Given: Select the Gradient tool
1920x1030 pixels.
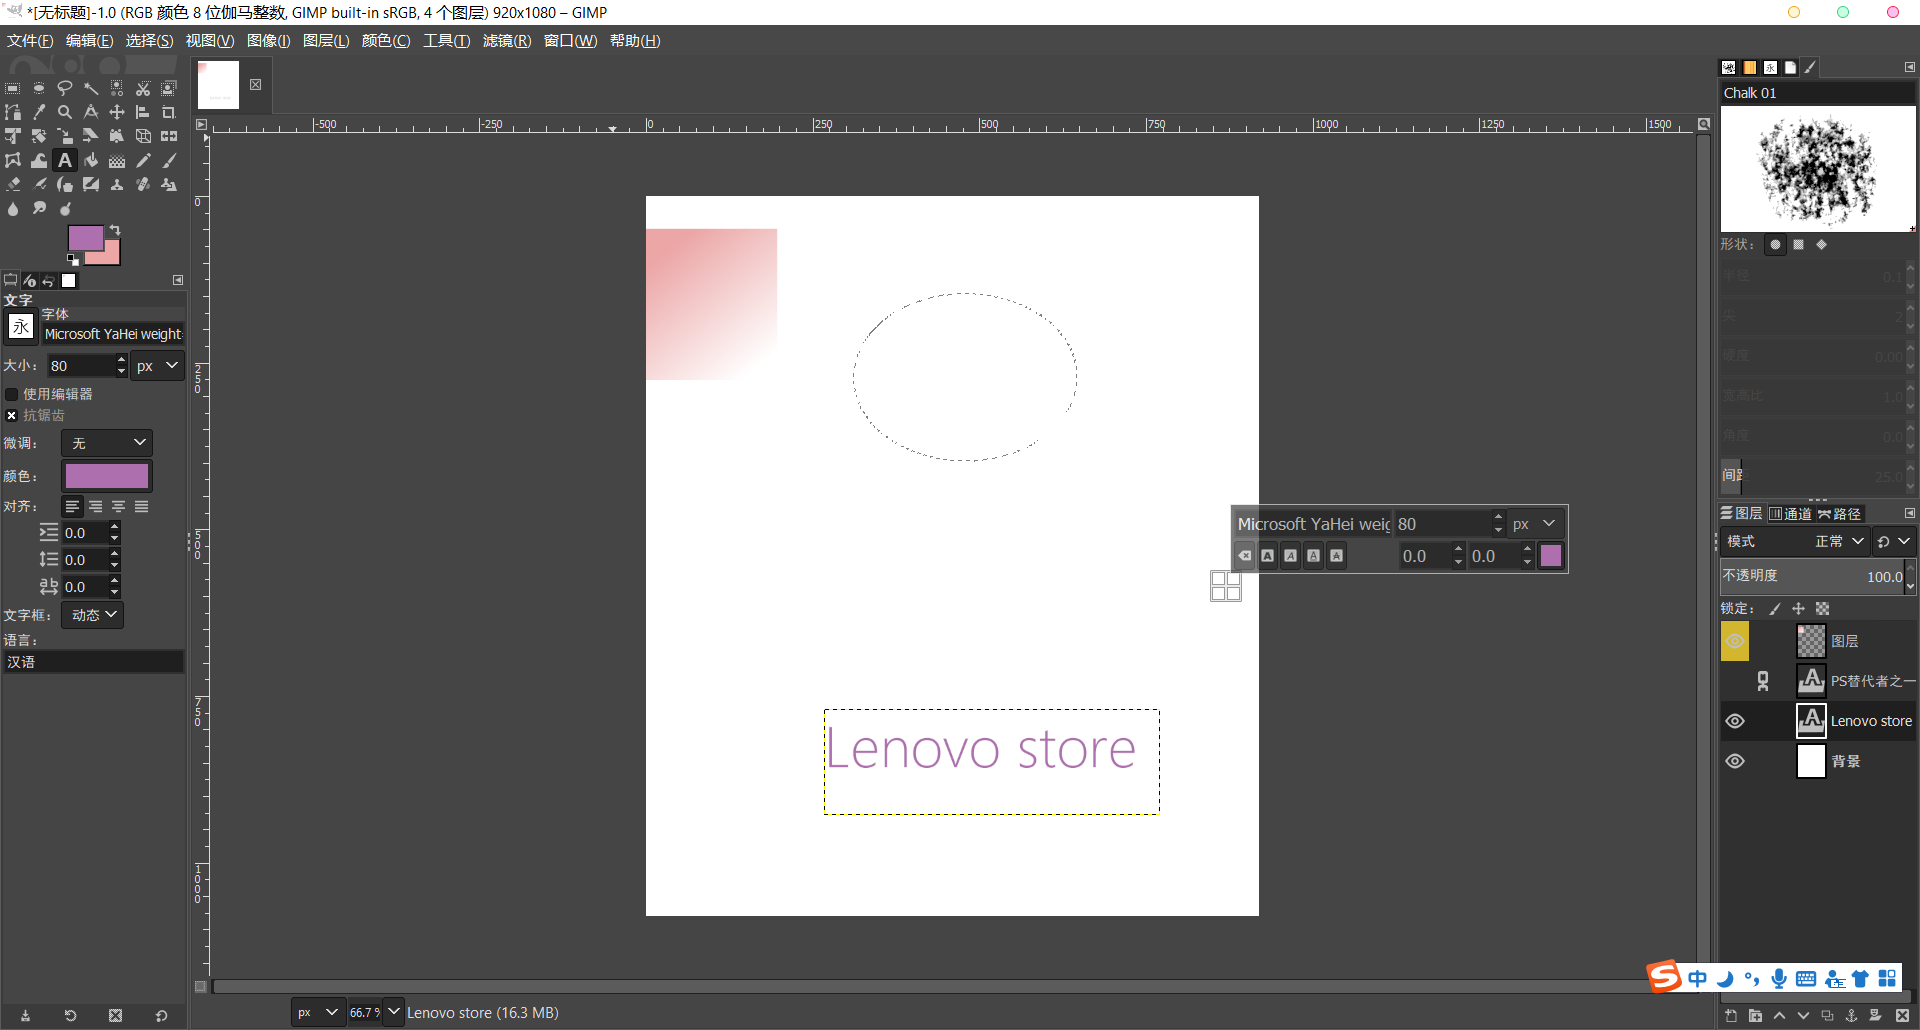Looking at the screenshot, I should [x=117, y=160].
